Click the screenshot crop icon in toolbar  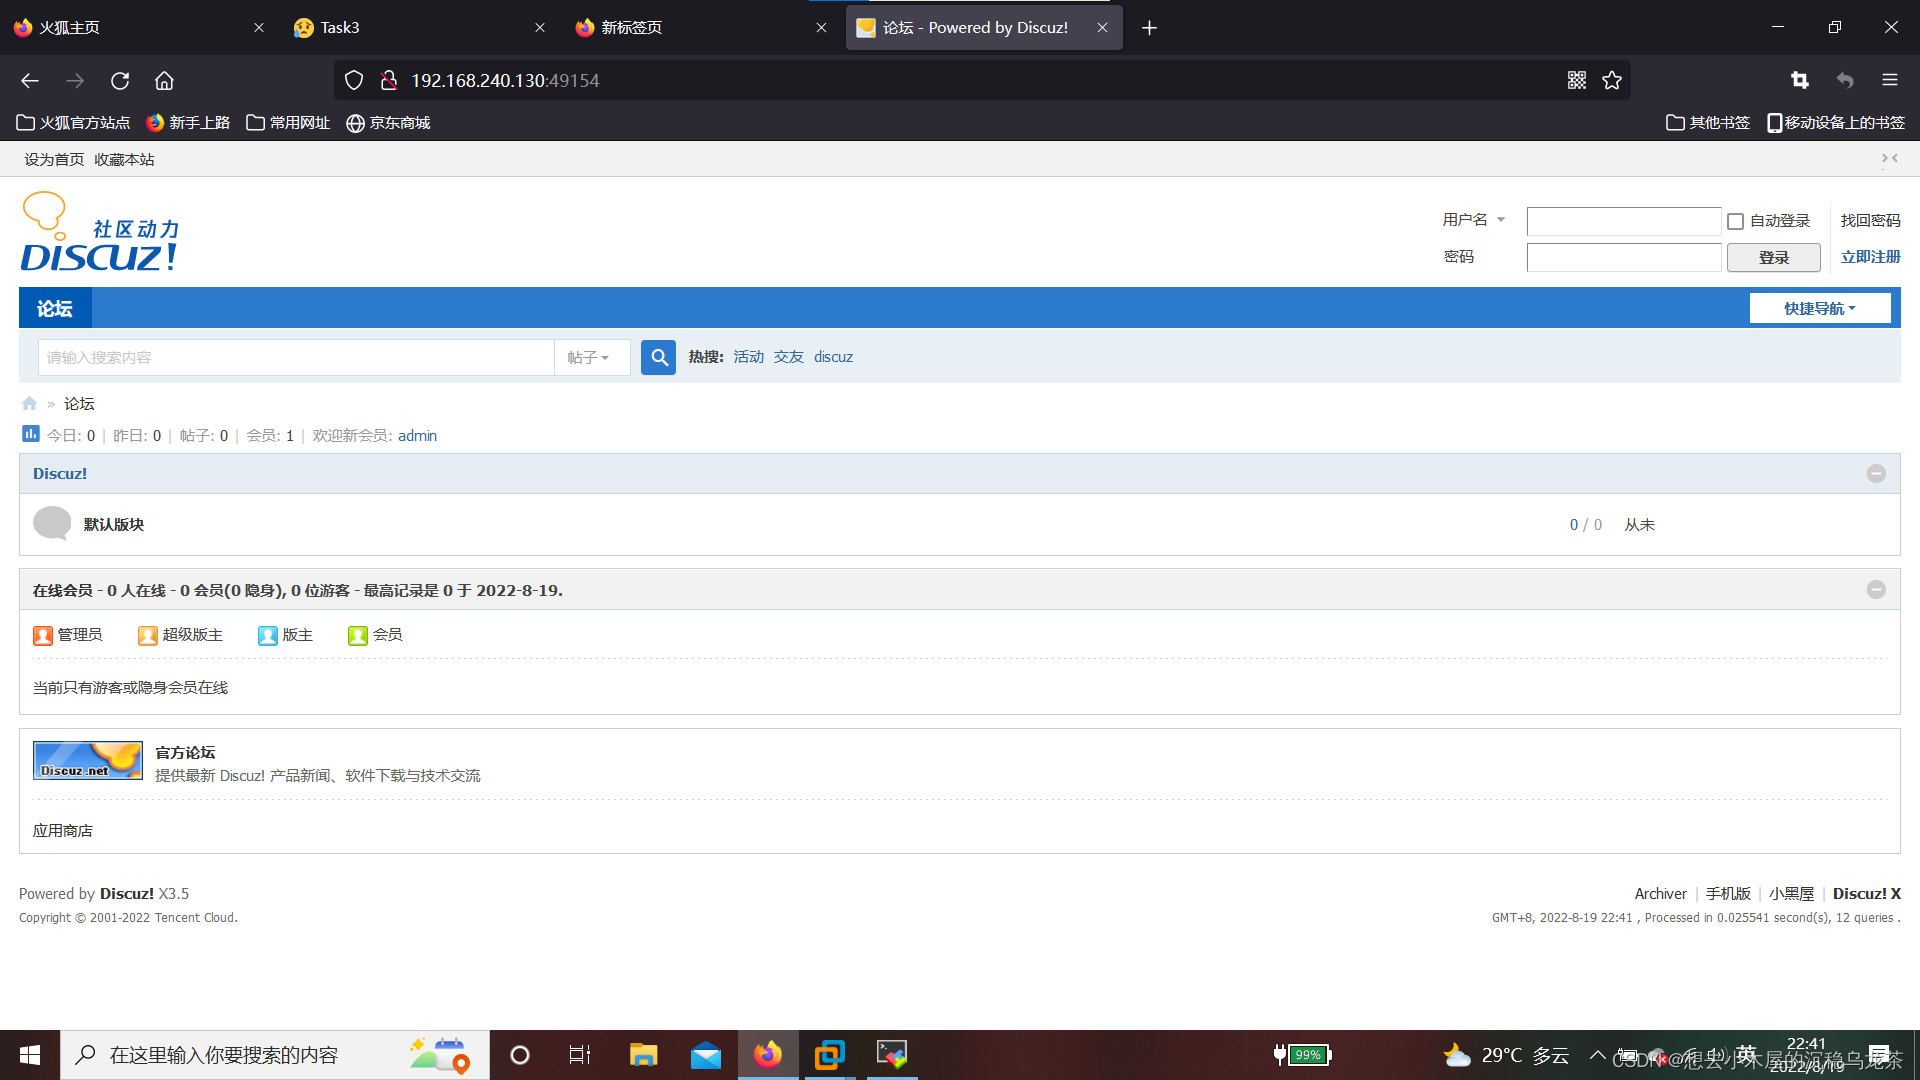pos(1800,80)
